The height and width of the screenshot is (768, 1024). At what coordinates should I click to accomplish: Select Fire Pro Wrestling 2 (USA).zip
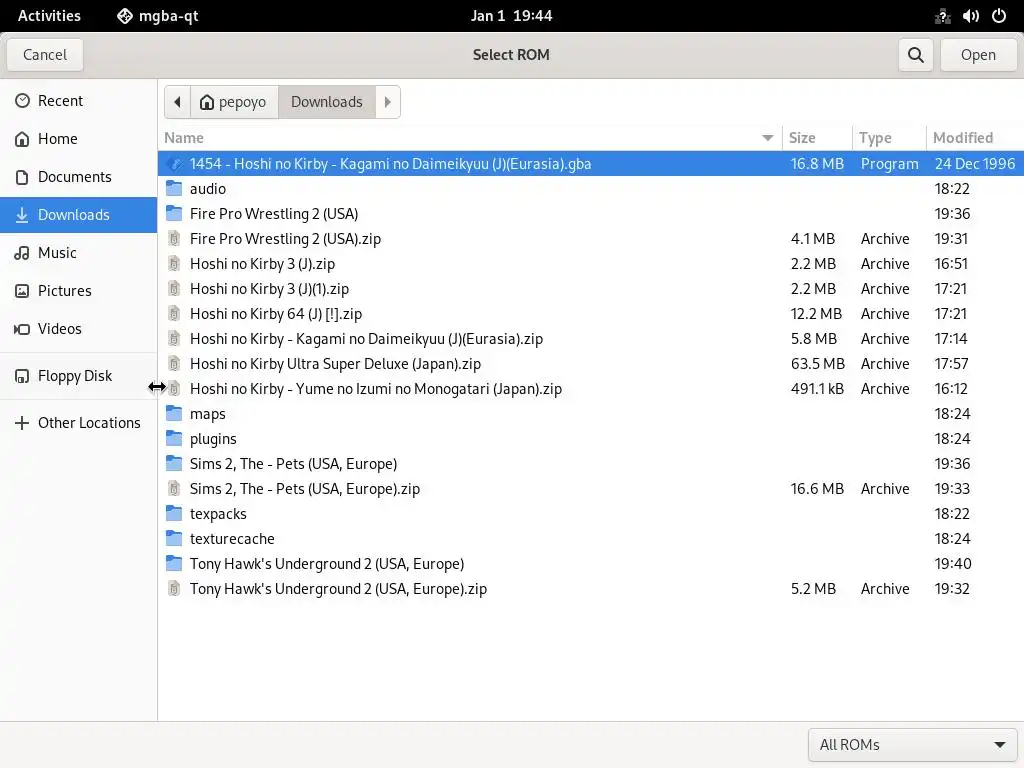590,239
